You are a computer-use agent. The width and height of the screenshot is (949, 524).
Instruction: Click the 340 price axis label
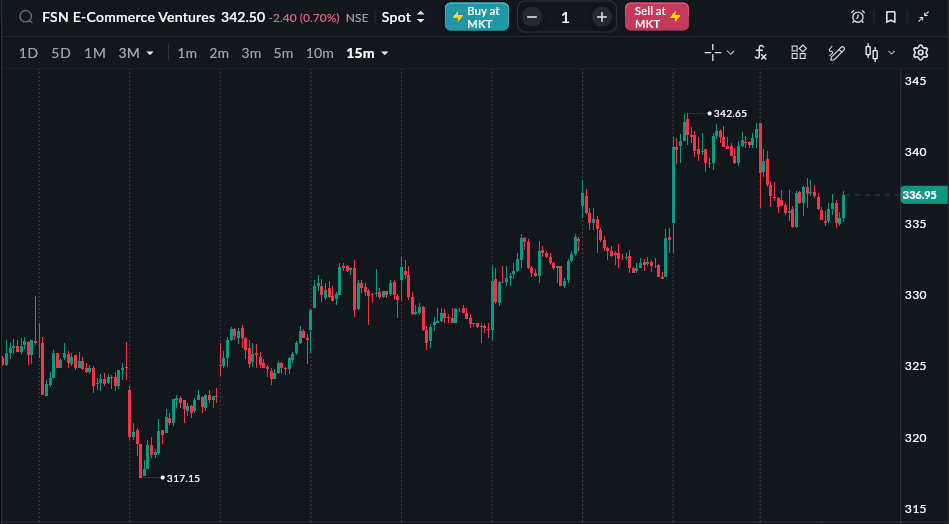pyautogui.click(x=915, y=152)
